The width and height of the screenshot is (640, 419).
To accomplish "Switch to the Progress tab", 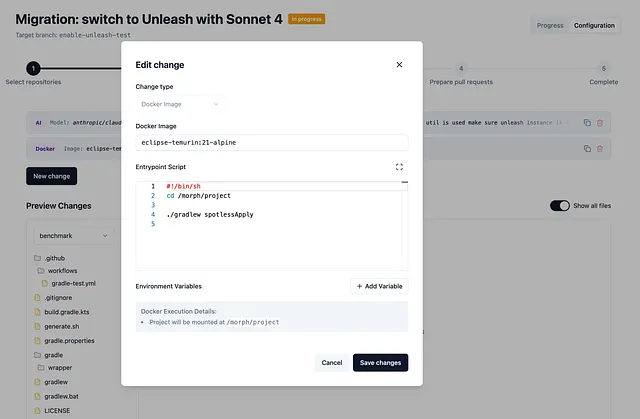I will coord(550,25).
